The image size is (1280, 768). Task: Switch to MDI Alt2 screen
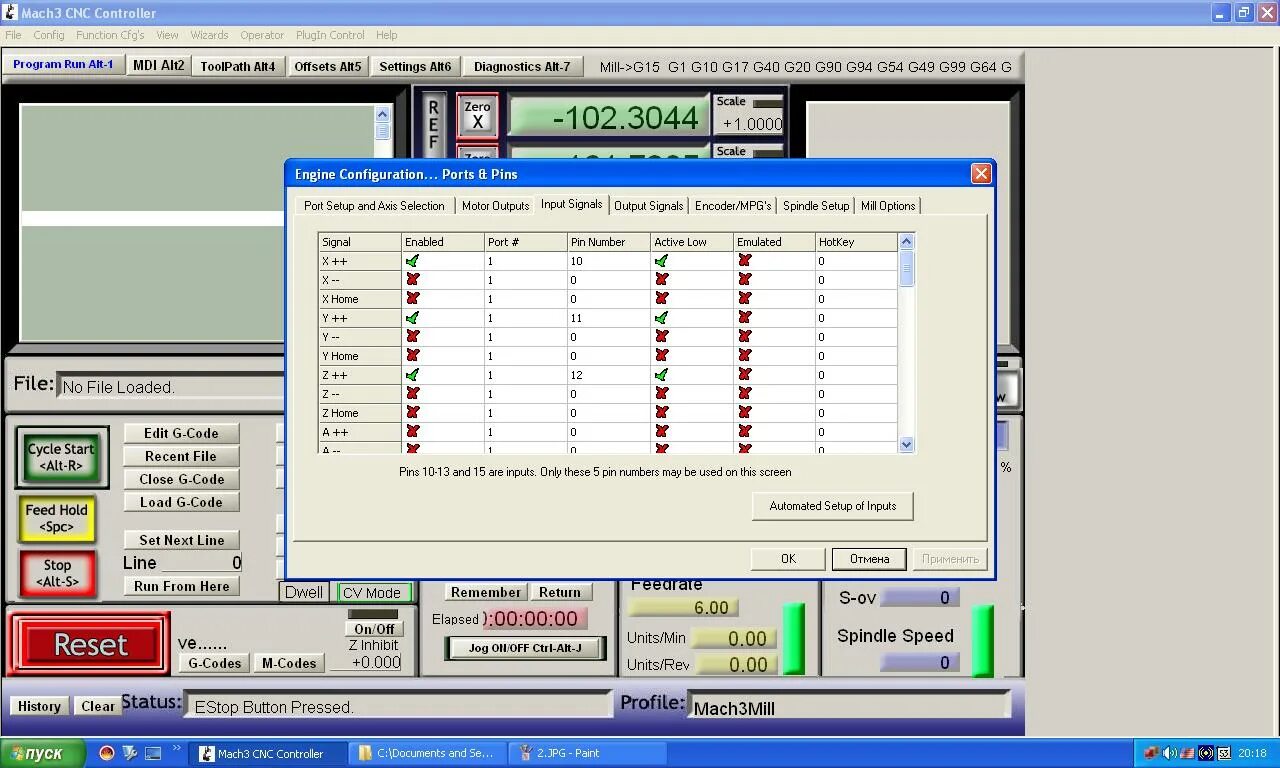159,66
